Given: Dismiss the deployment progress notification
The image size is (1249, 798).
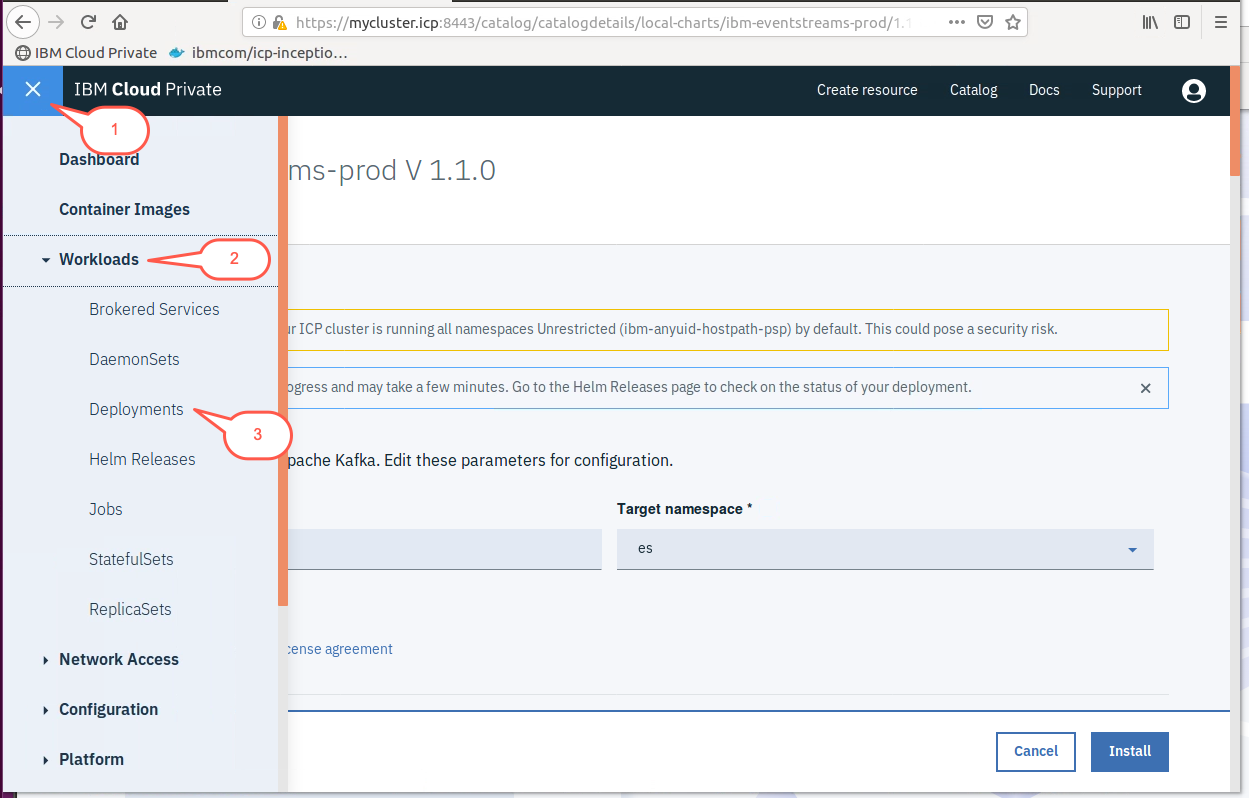Looking at the screenshot, I should click(x=1146, y=388).
